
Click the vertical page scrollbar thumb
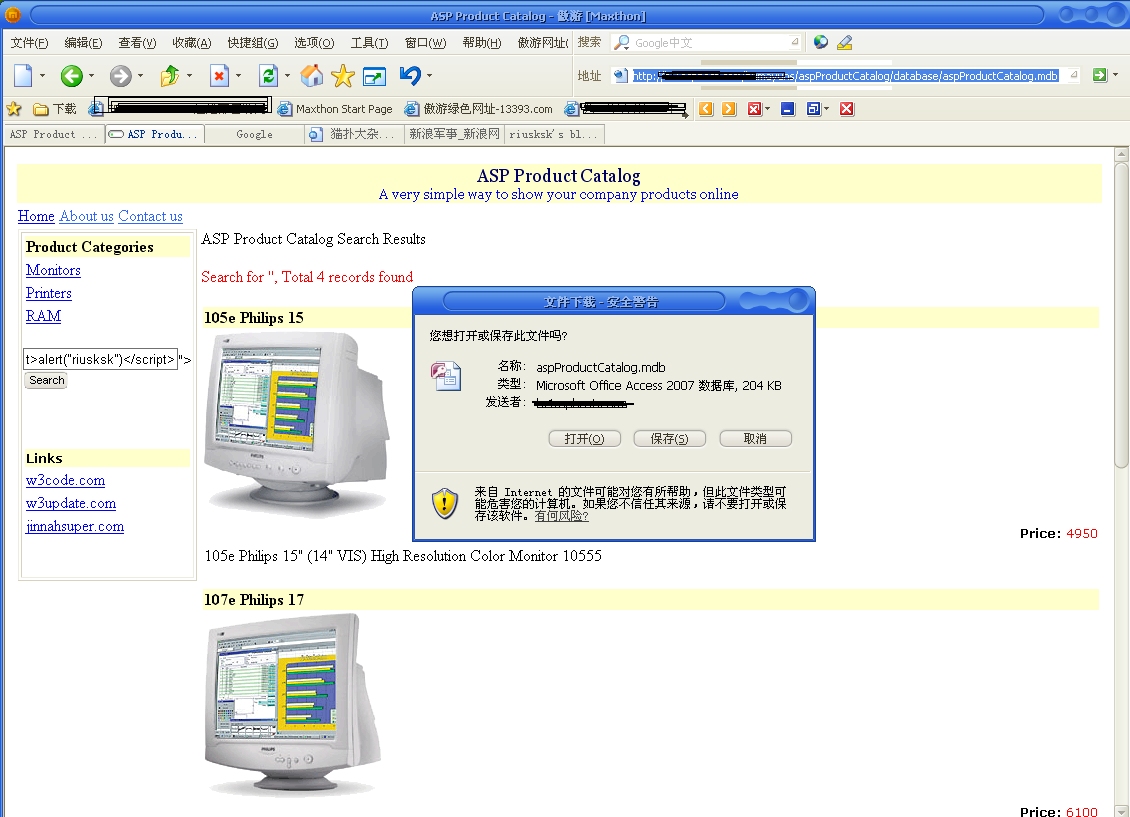(1121, 315)
